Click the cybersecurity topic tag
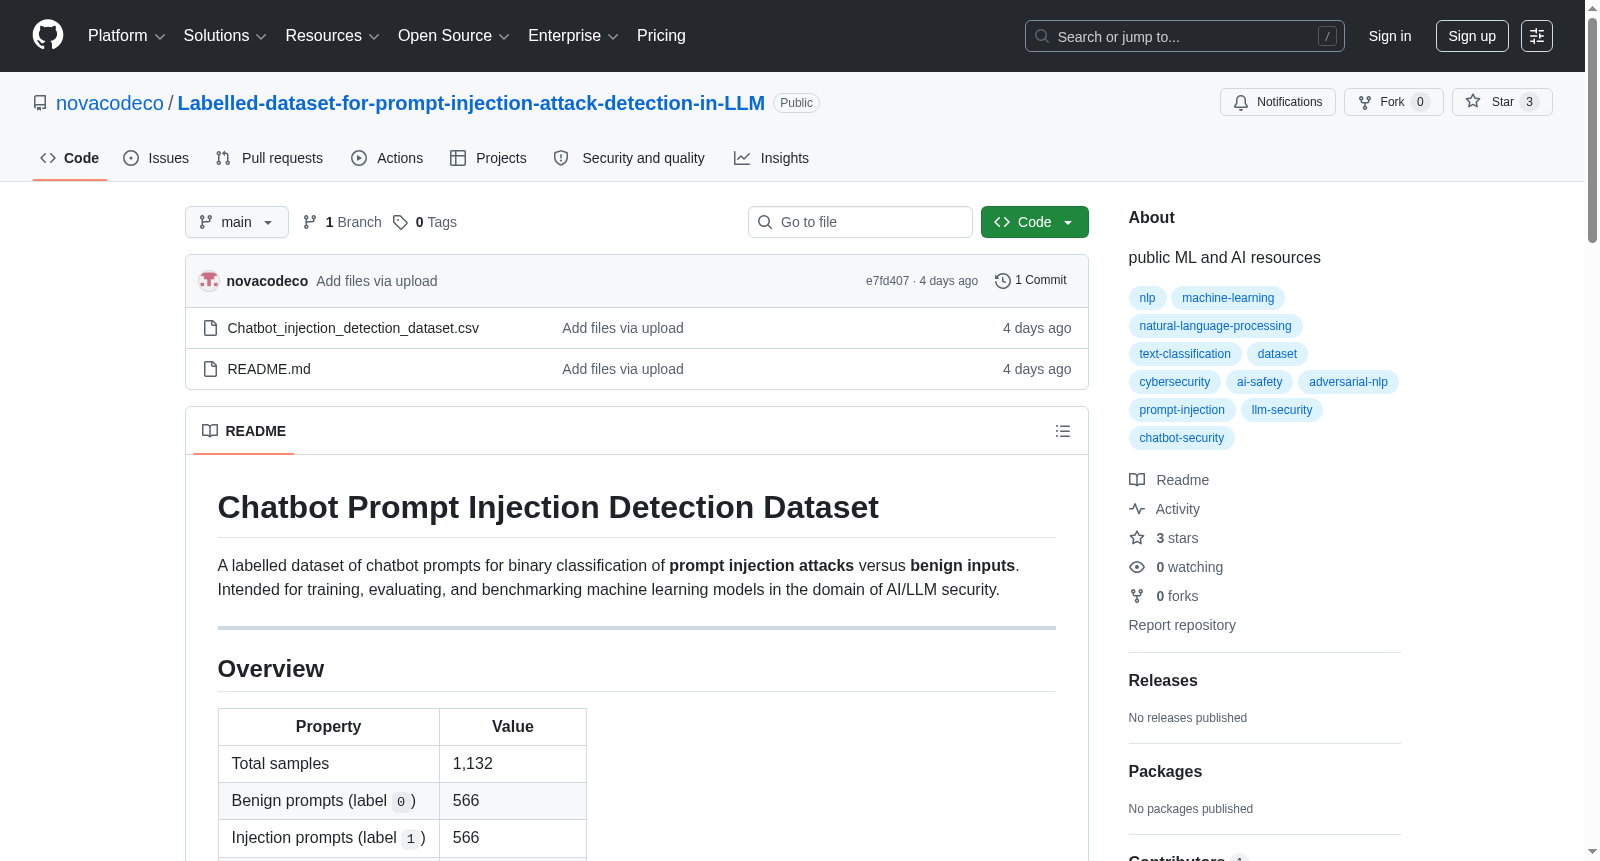 click(1175, 382)
